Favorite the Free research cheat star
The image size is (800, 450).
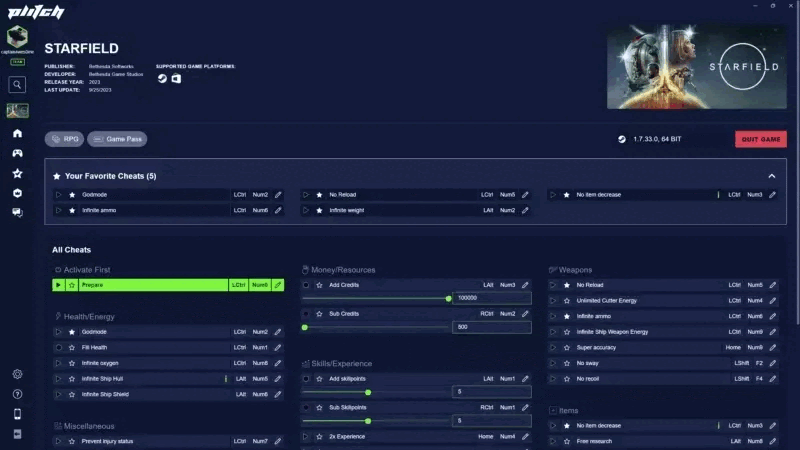pos(567,441)
